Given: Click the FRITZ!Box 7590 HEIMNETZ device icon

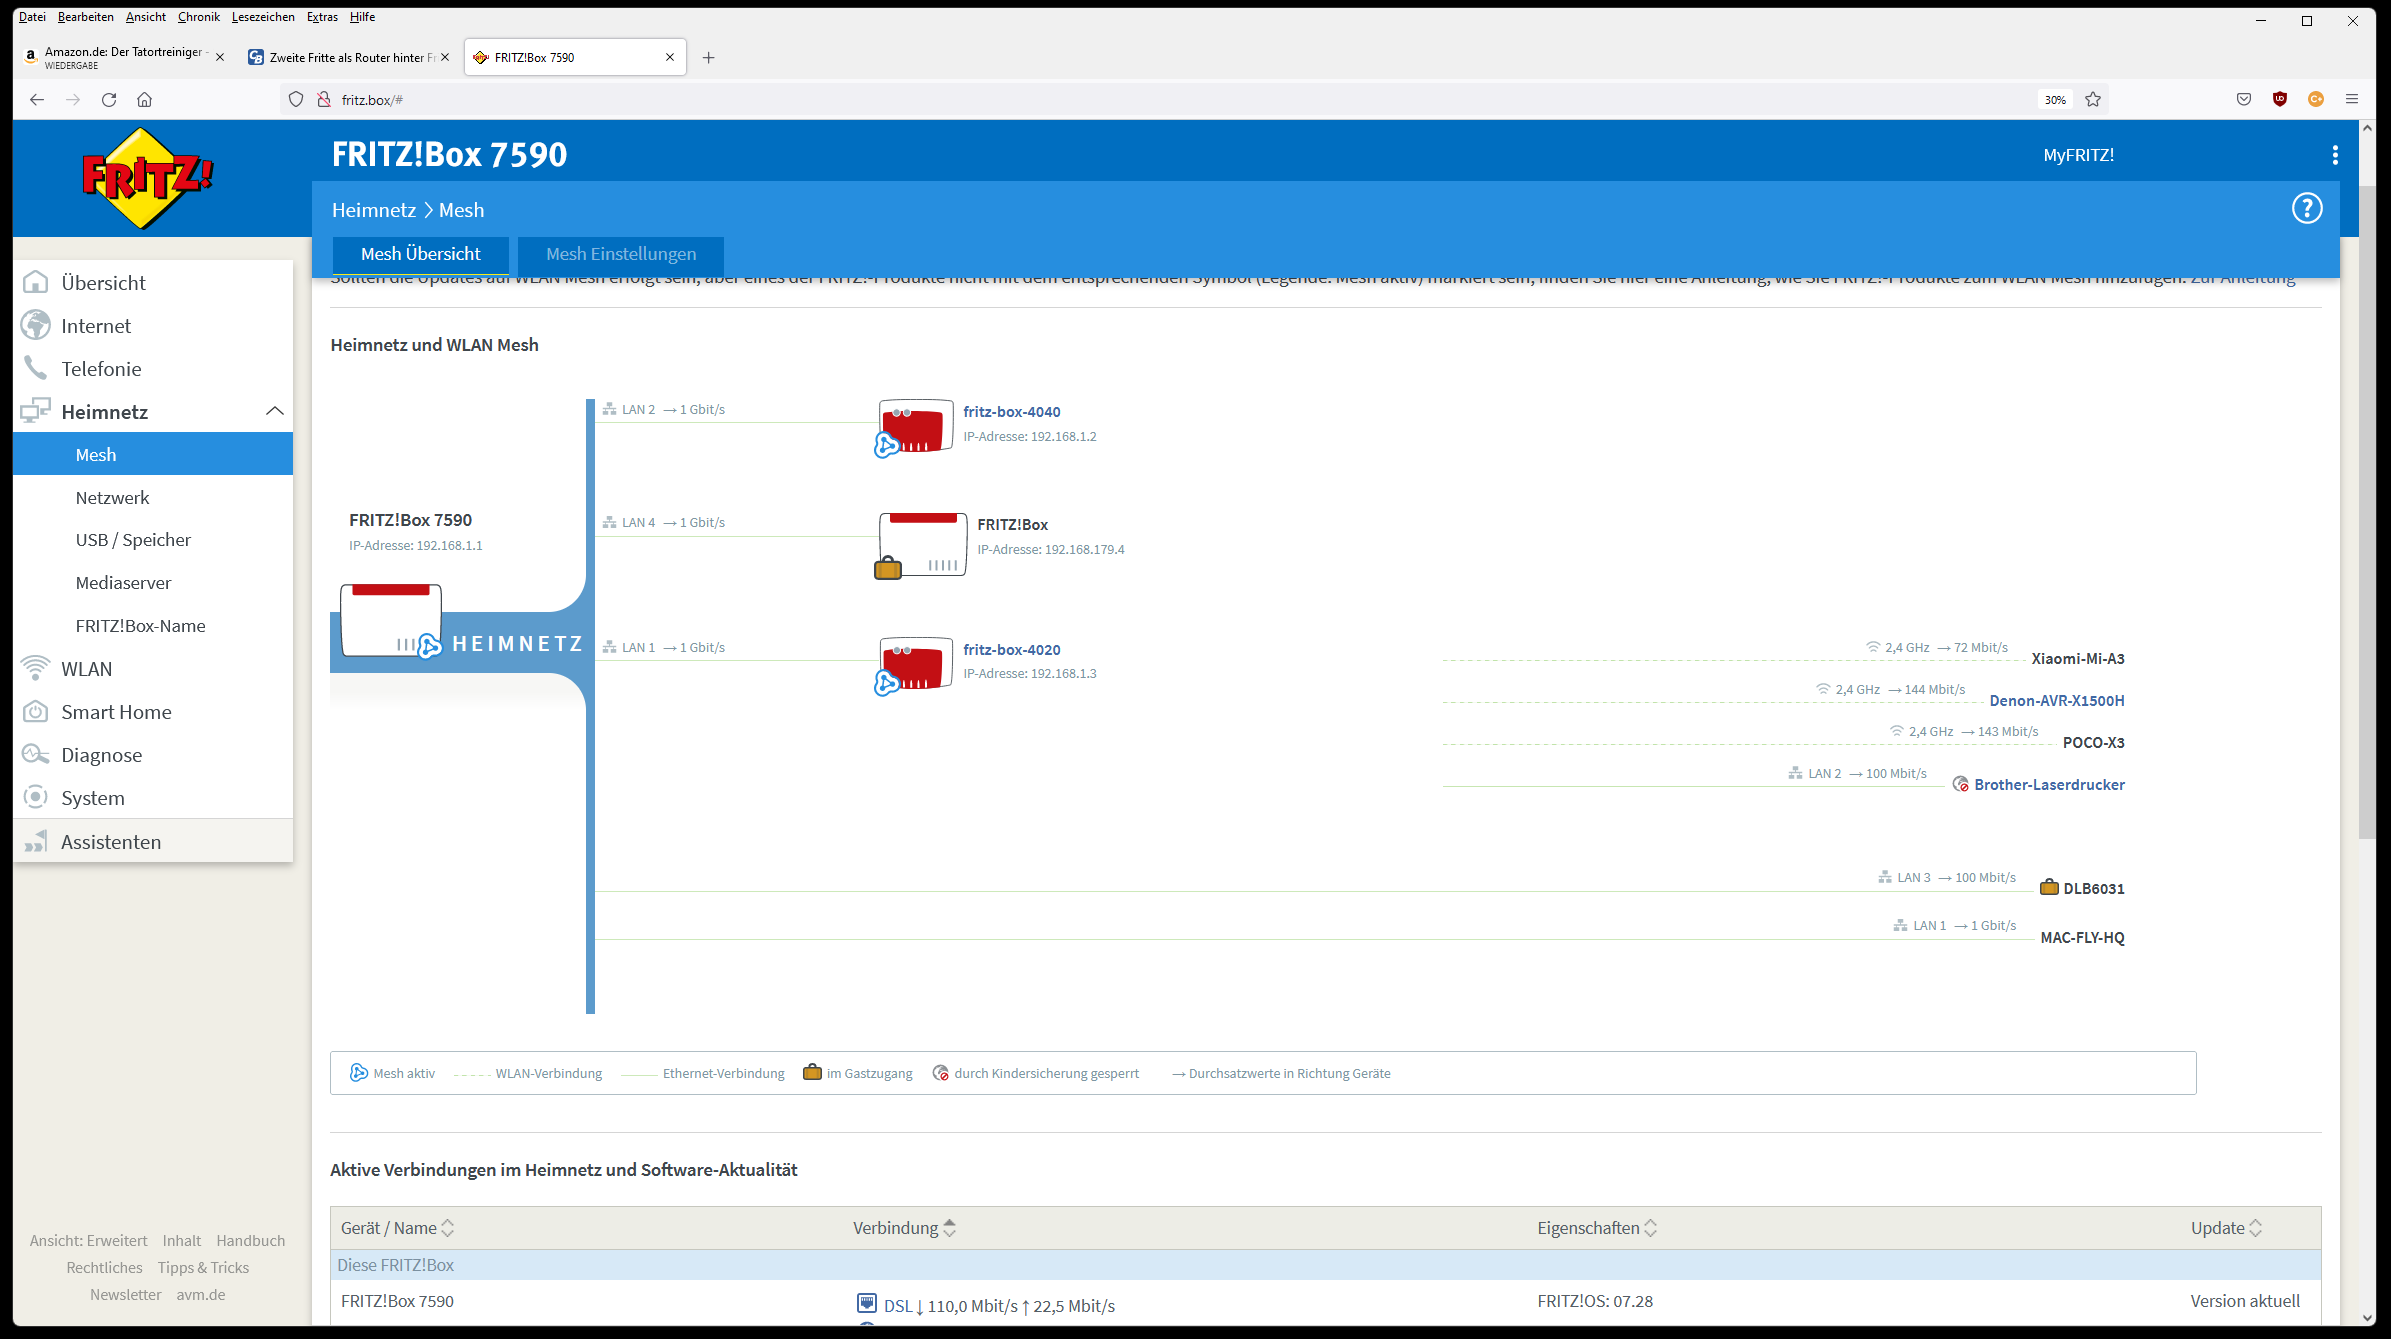Looking at the screenshot, I should coord(391,621).
